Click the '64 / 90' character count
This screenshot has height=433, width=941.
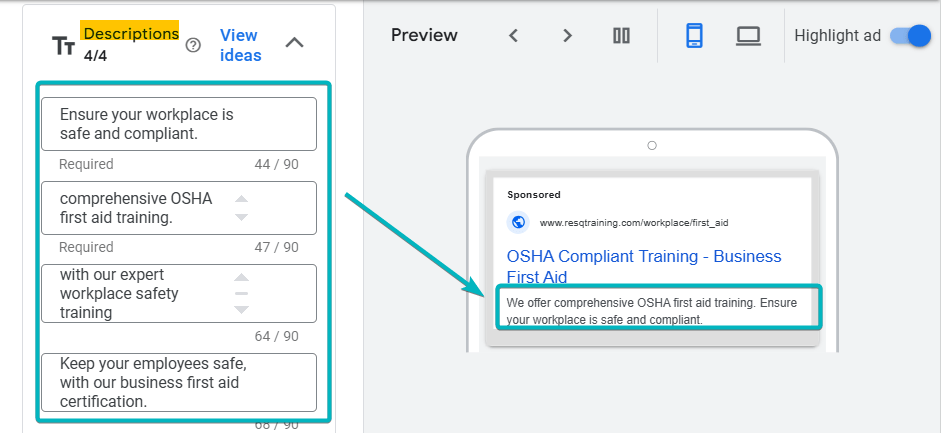276,336
